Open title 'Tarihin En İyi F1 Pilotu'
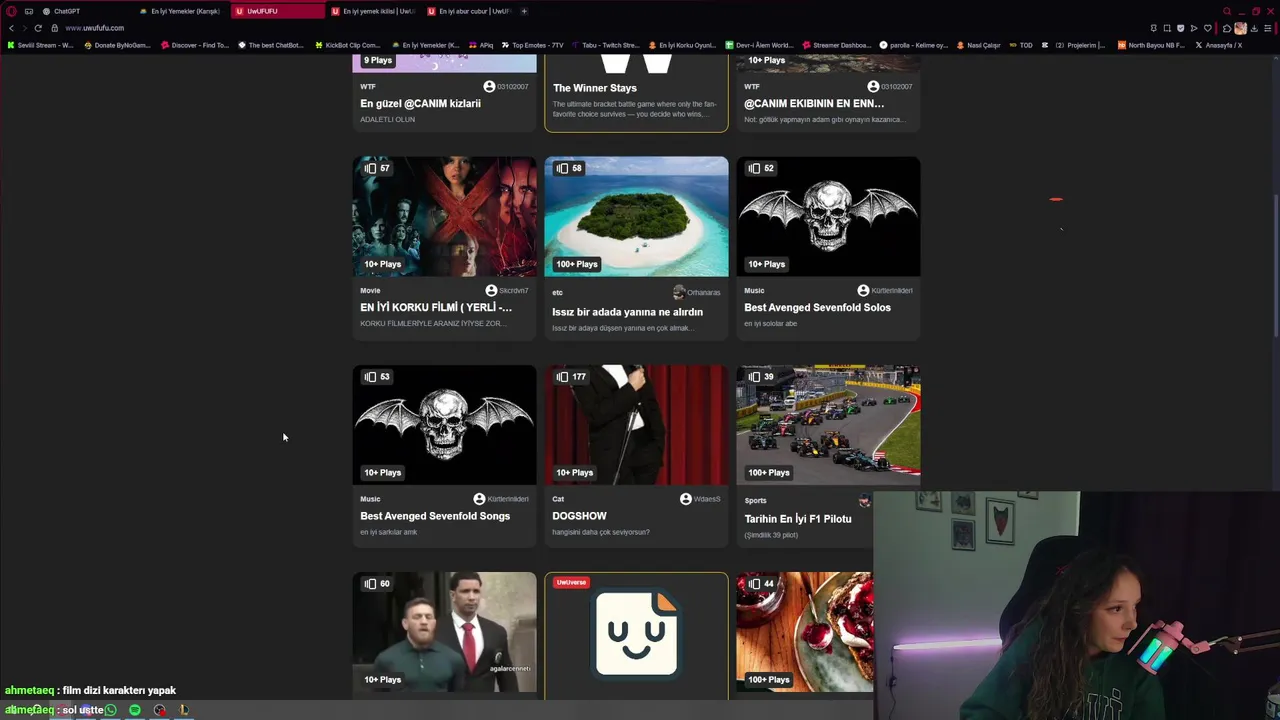 coord(798,519)
